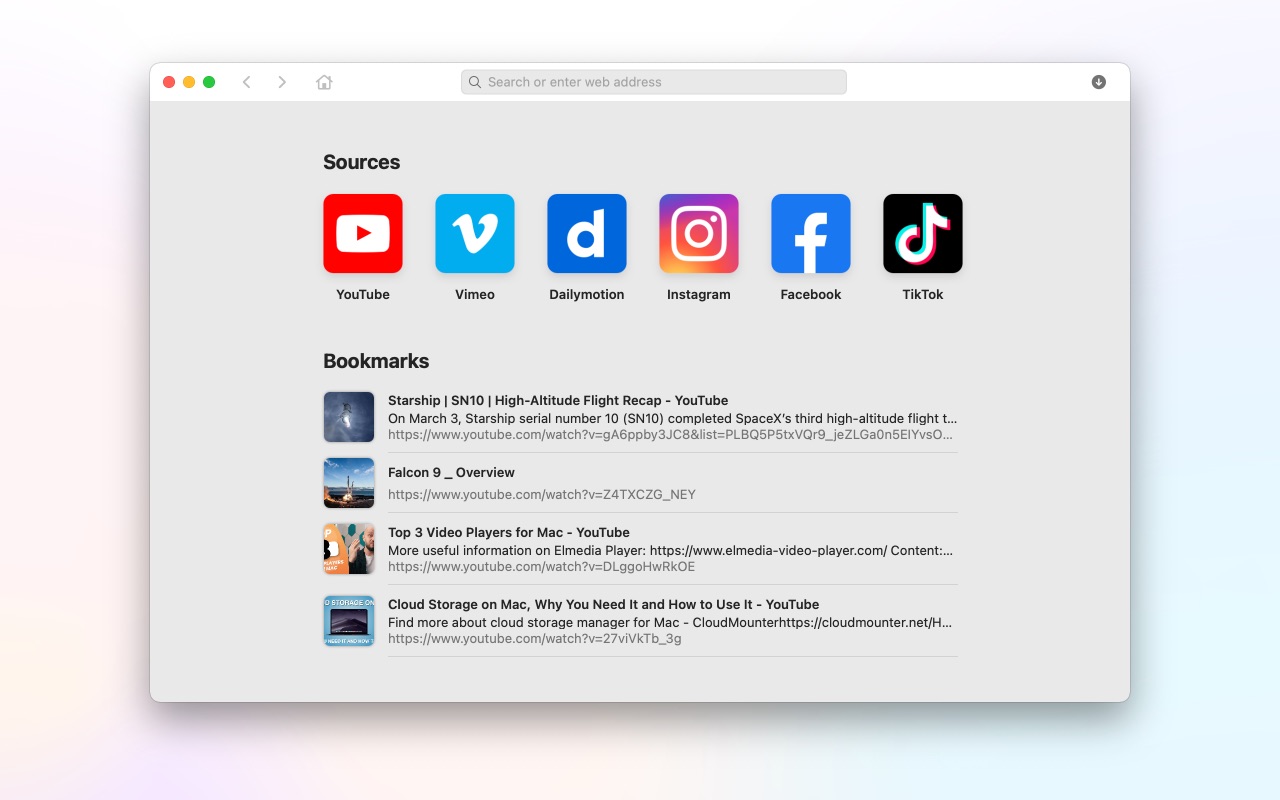Click the Vimeo label under its icon
The width and height of the screenshot is (1280, 800).
pyautogui.click(x=475, y=294)
